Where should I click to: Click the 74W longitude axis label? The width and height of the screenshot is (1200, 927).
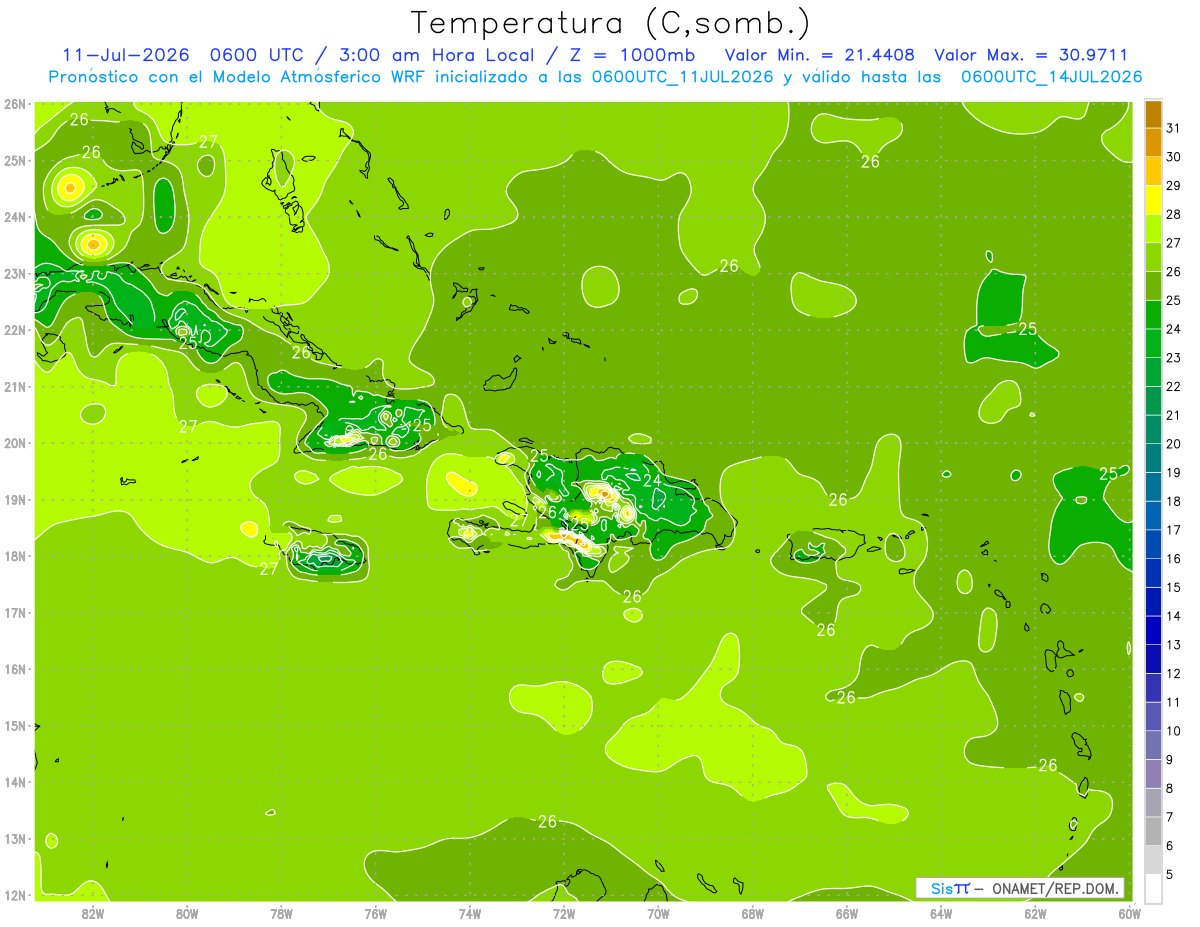tap(470, 914)
